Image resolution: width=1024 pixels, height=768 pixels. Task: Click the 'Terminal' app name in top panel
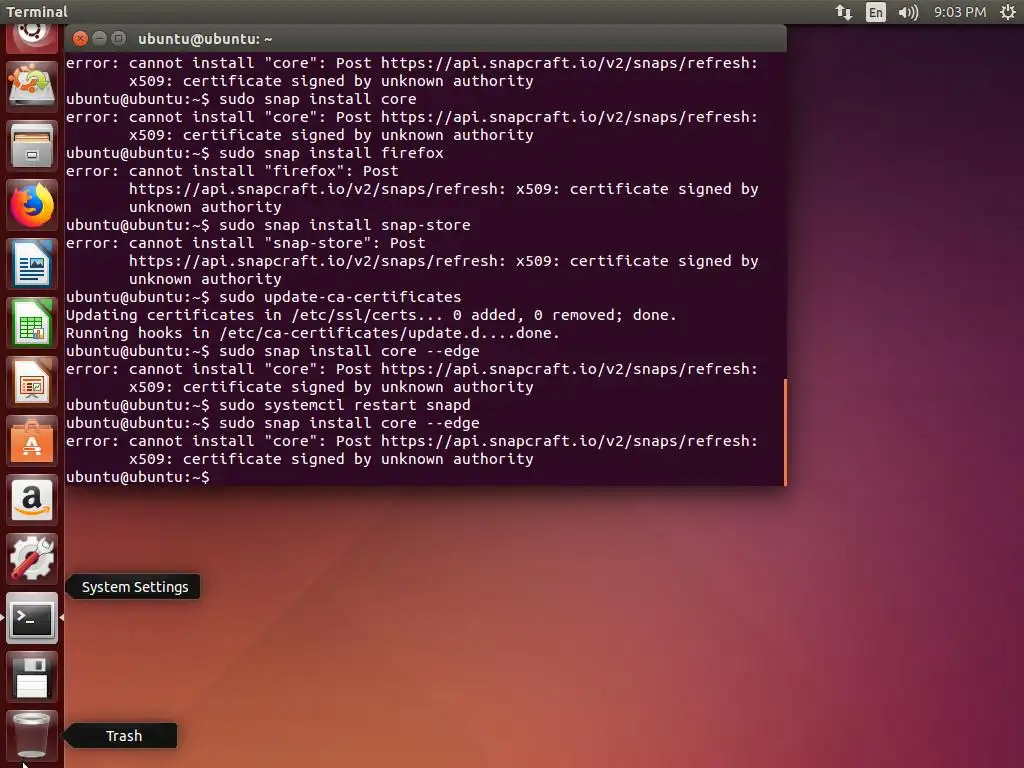(37, 12)
